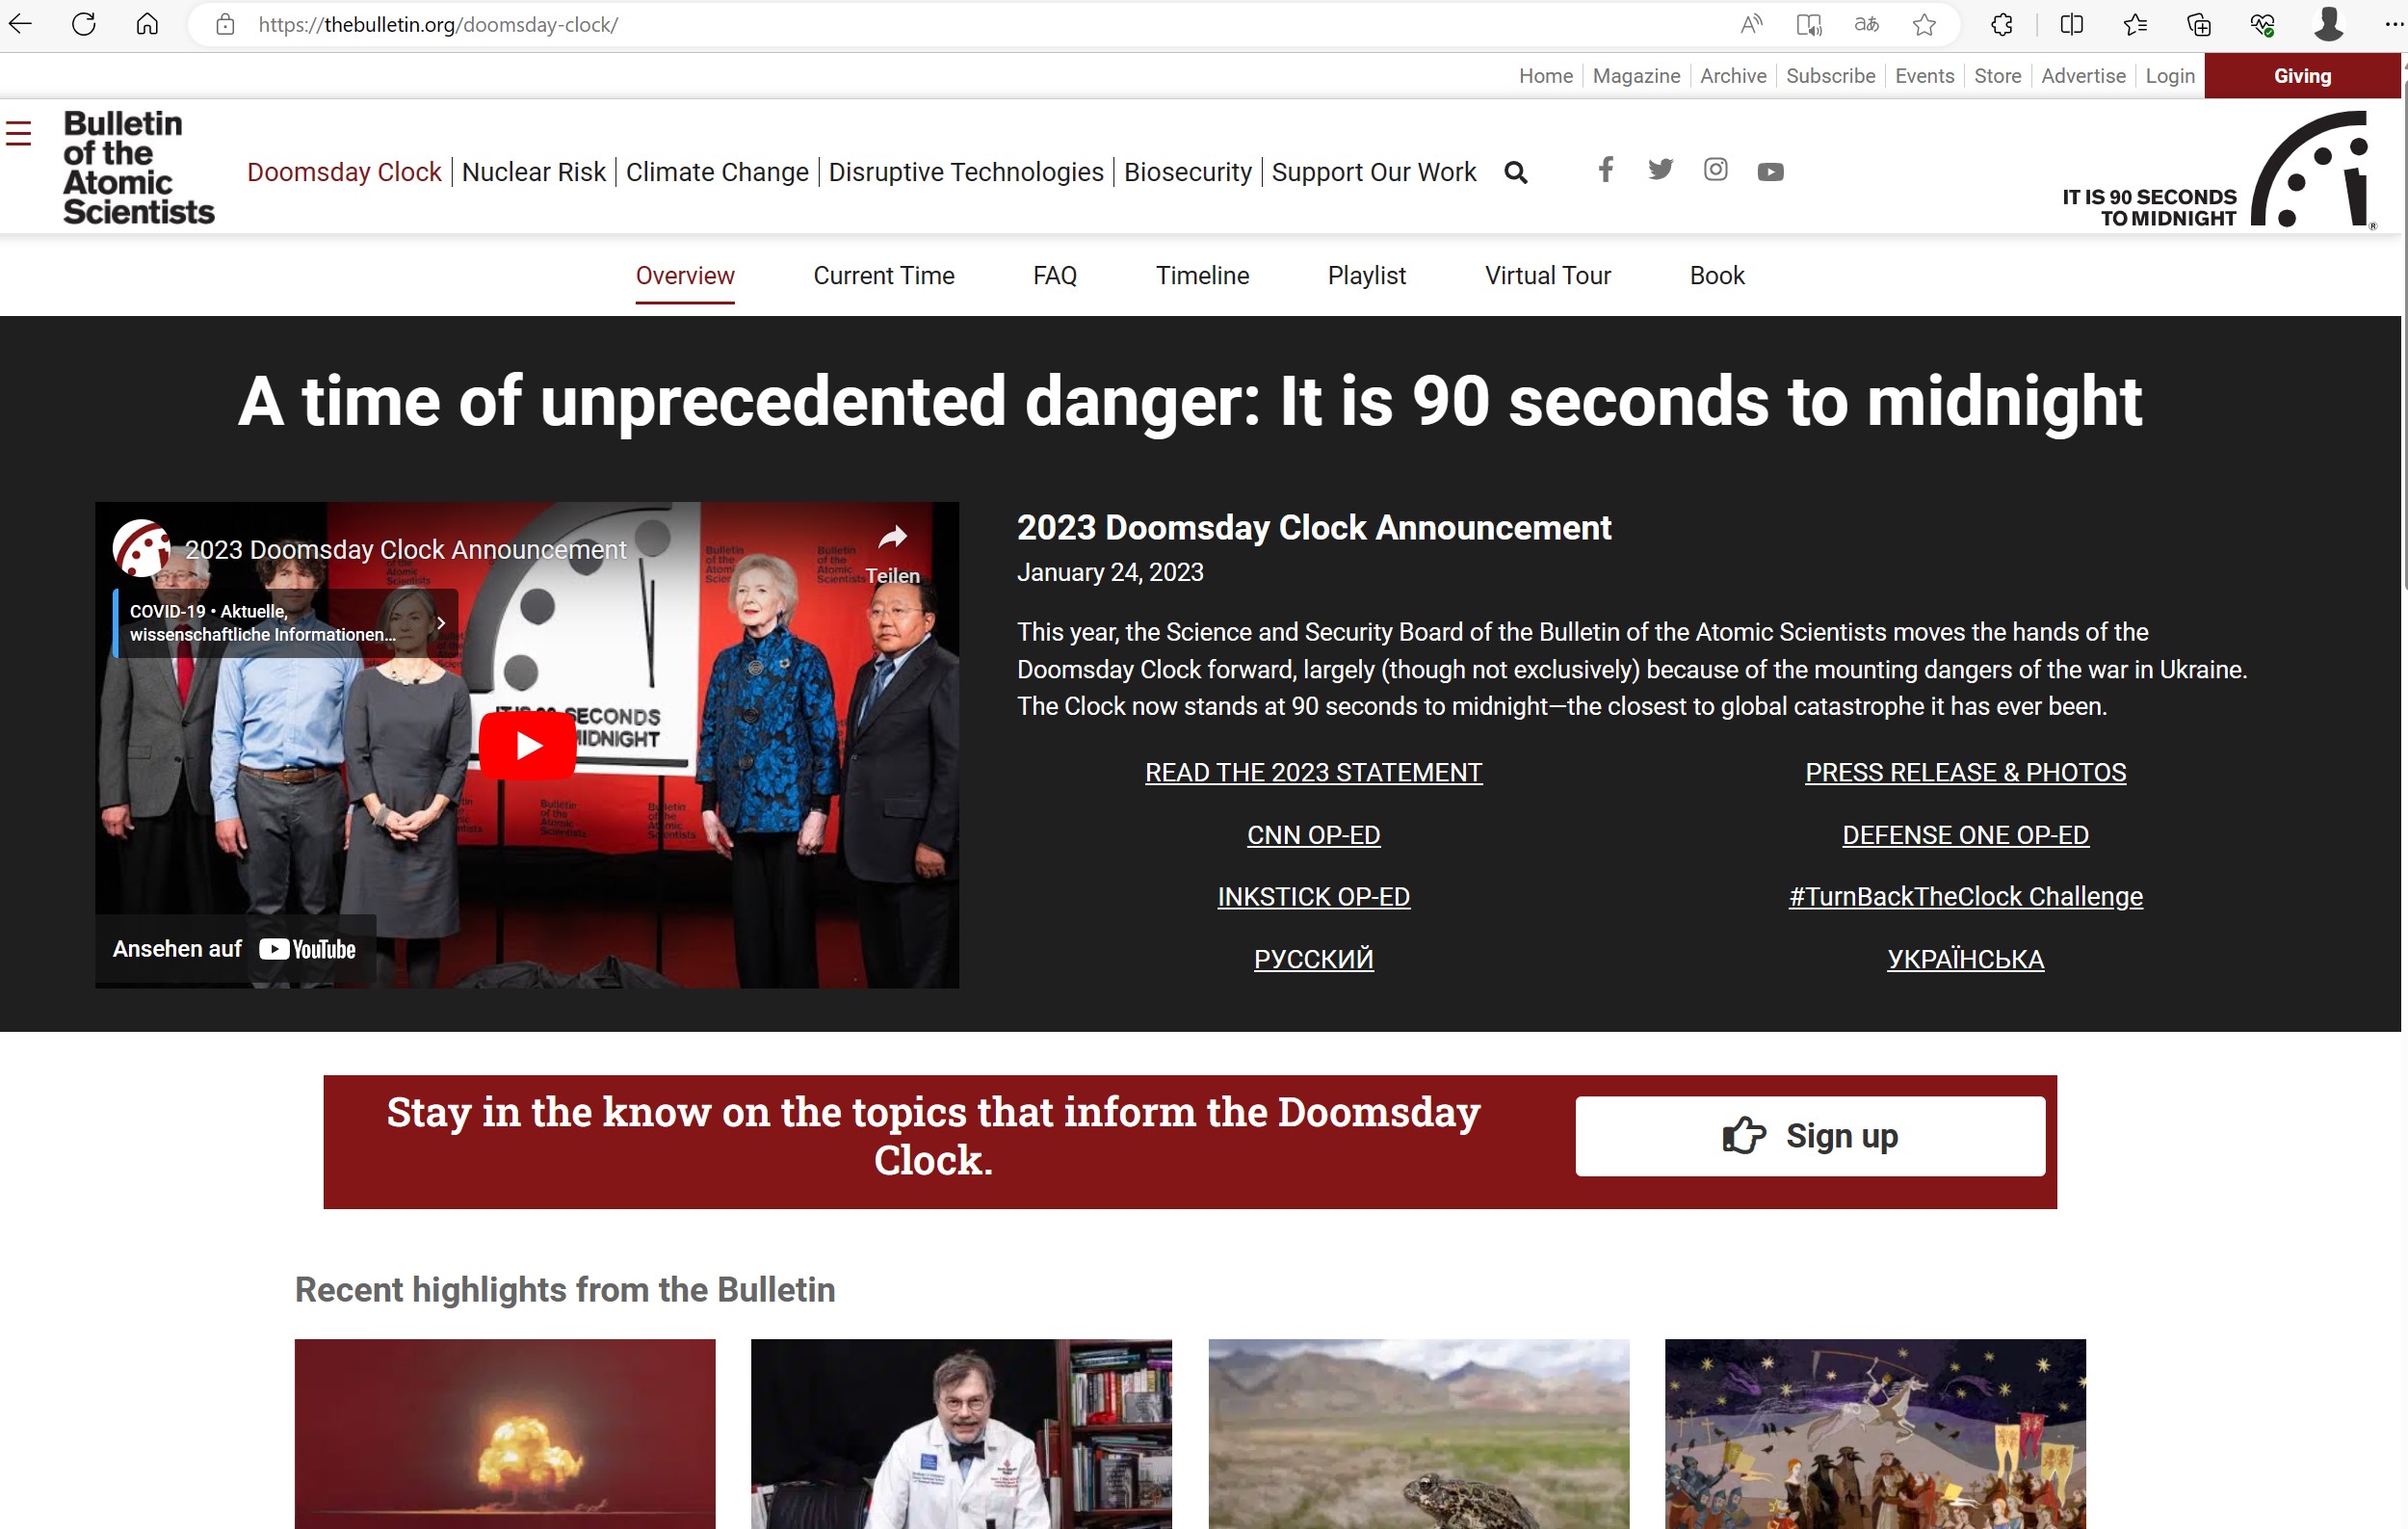The image size is (2408, 1529).
Task: Click the Doomsday Clock logo graphic
Action: [x=2313, y=169]
